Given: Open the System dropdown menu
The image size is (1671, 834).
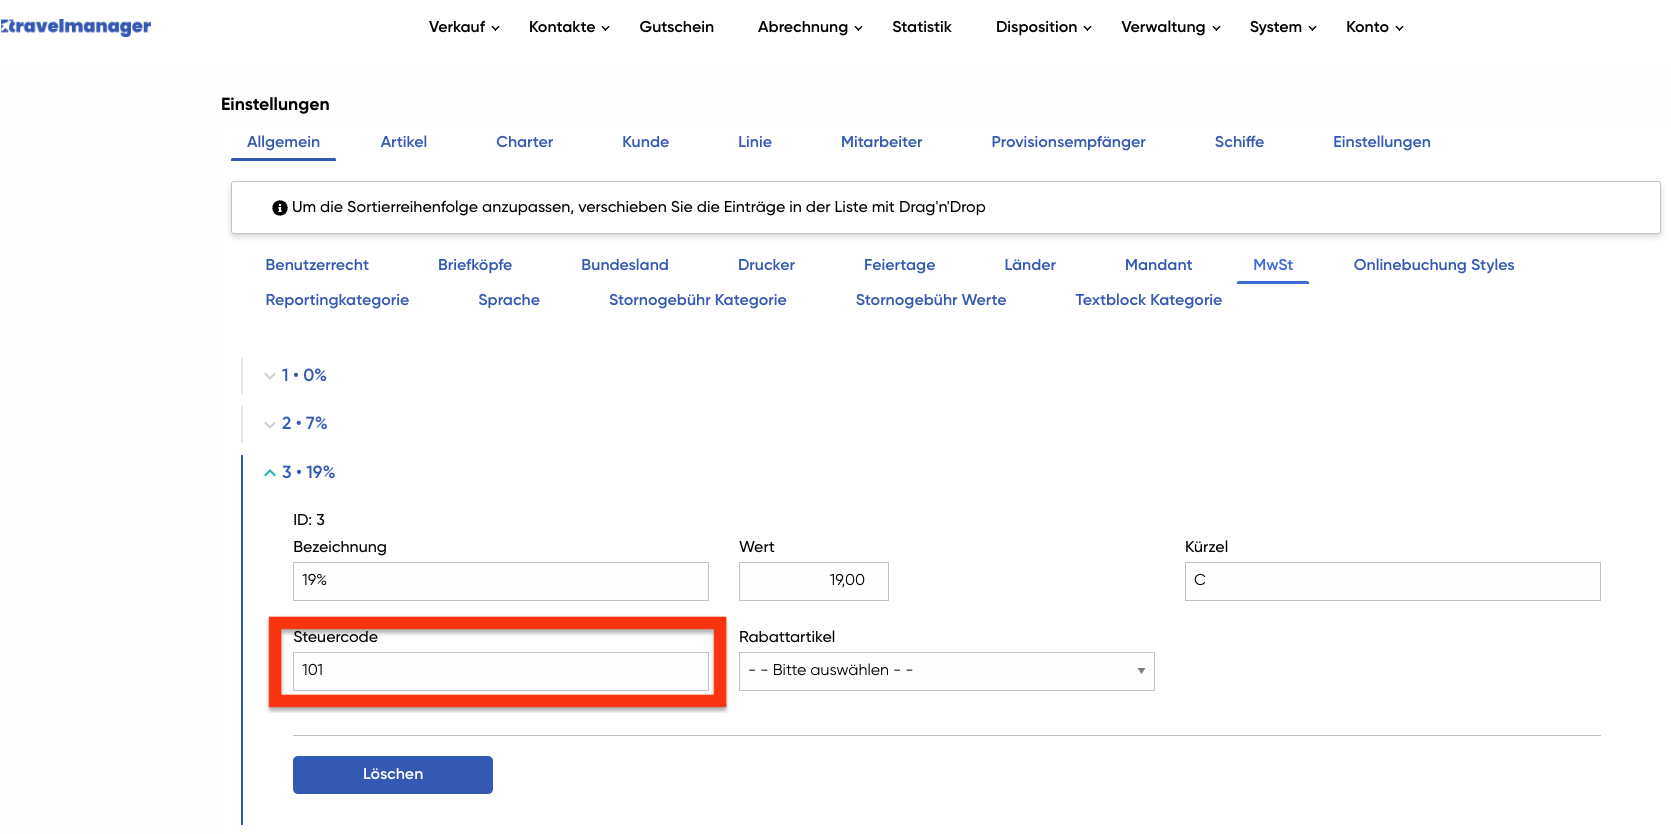Looking at the screenshot, I should 1283,27.
